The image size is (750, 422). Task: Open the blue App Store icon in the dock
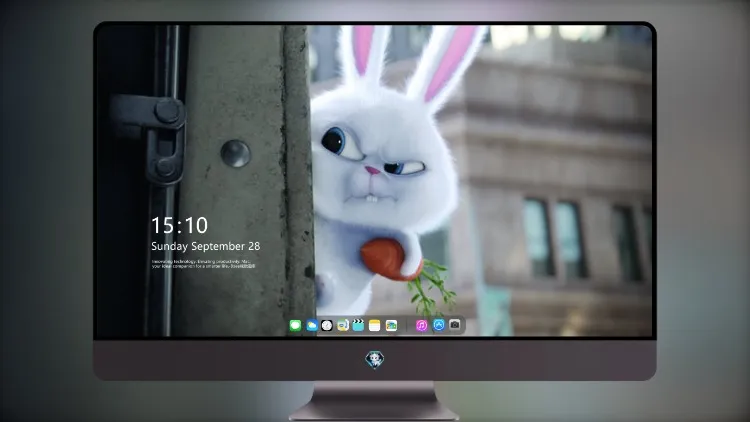pos(439,325)
